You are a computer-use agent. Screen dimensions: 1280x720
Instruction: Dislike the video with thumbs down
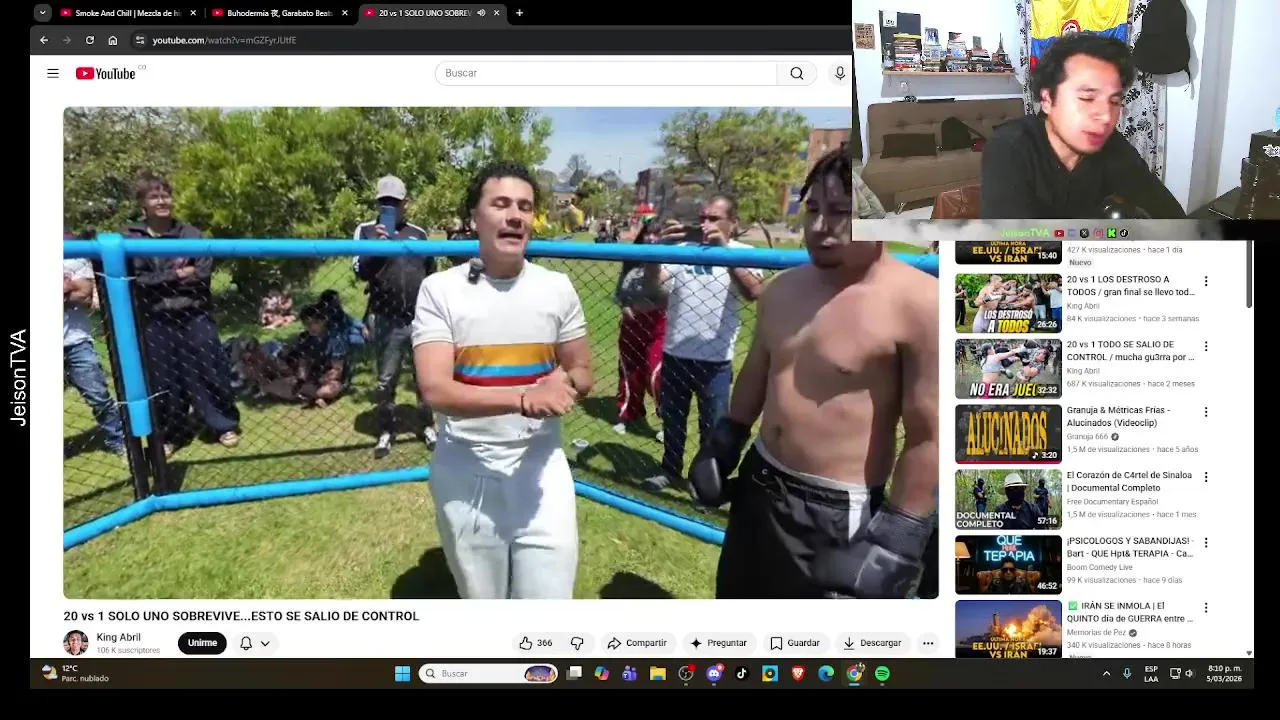577,643
